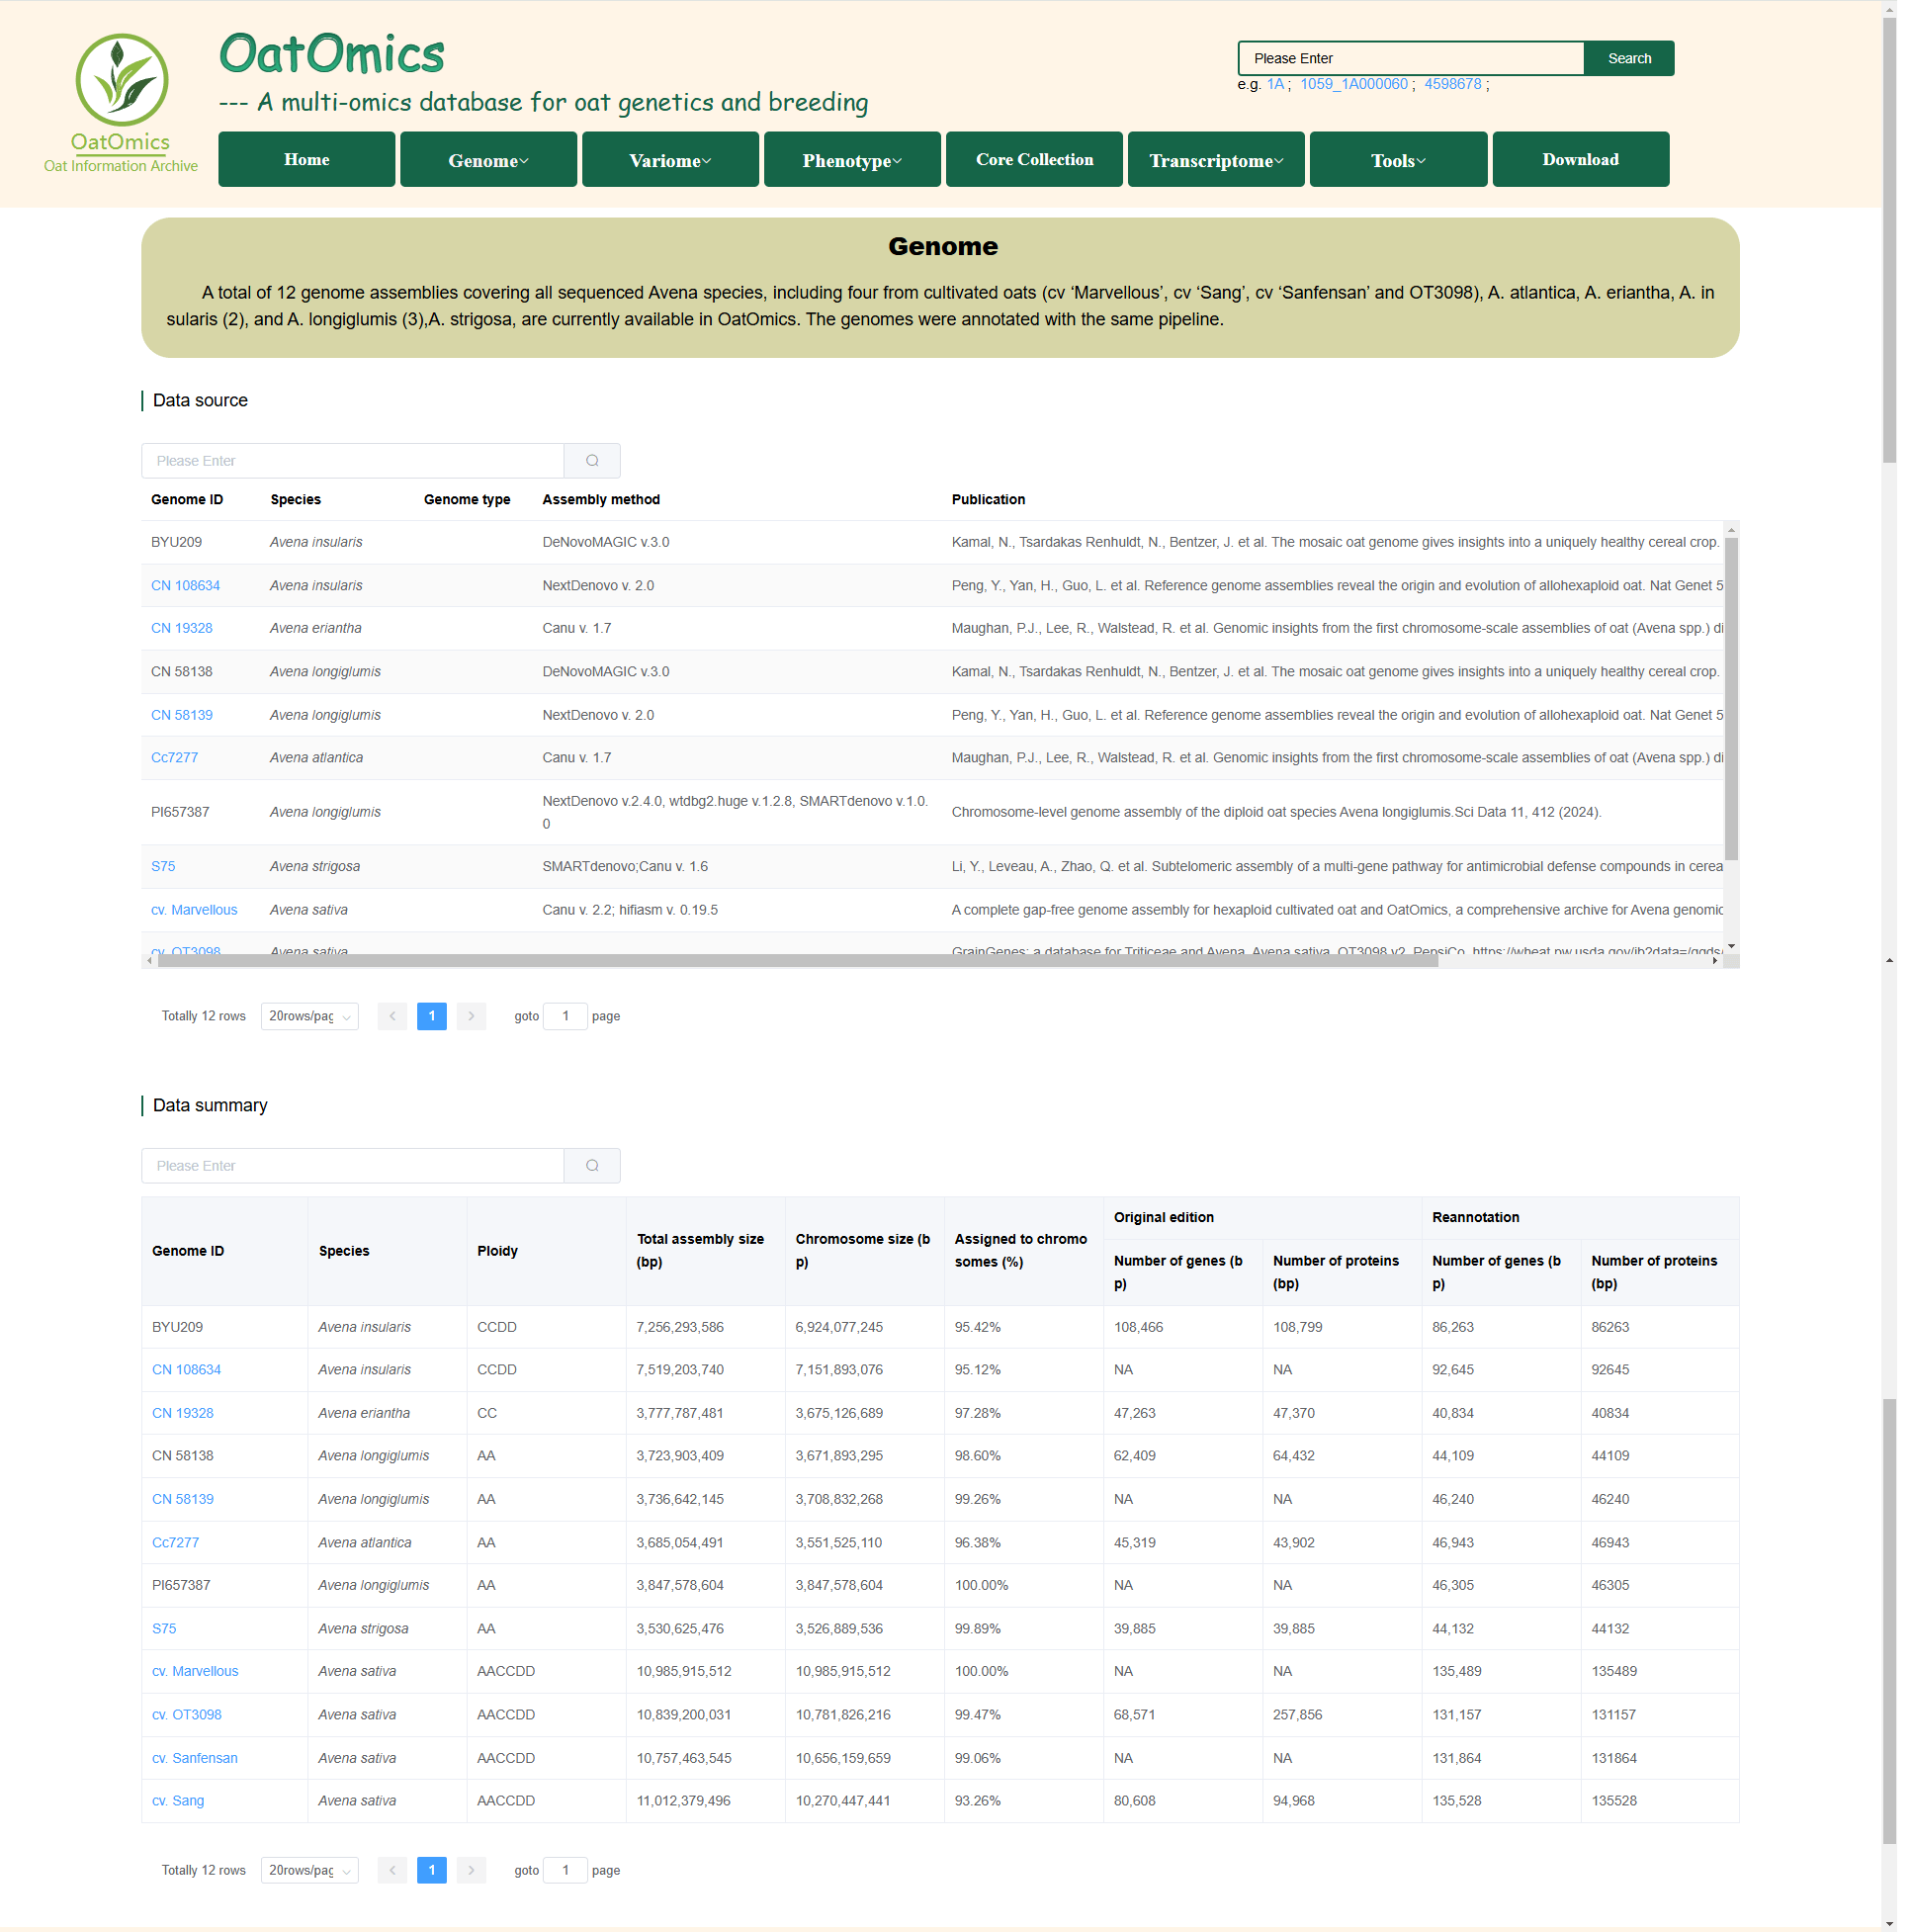
Task: Open CN 19328 in Data summary table
Action: click(183, 1414)
